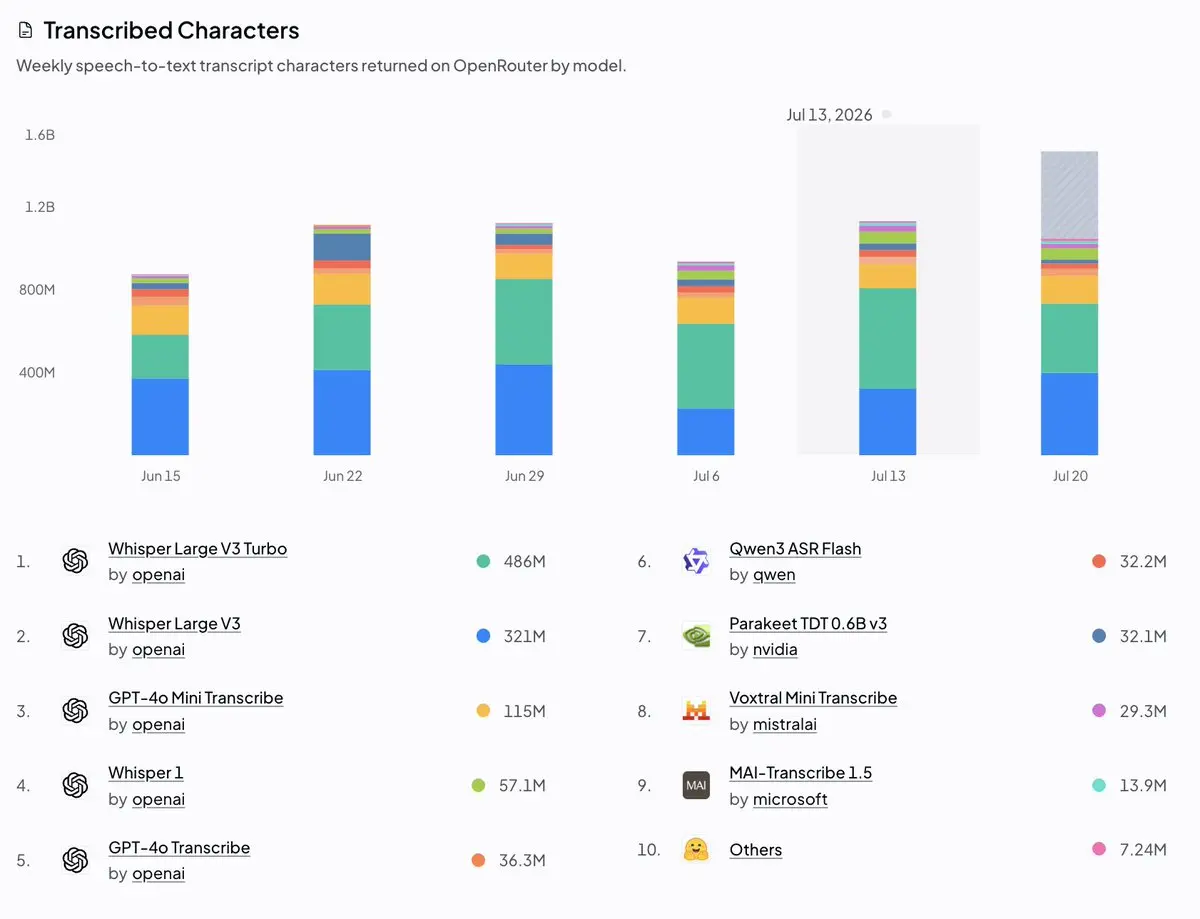Click the Jul 13 axis label
The image size is (1200, 919).
pyautogui.click(x=888, y=476)
